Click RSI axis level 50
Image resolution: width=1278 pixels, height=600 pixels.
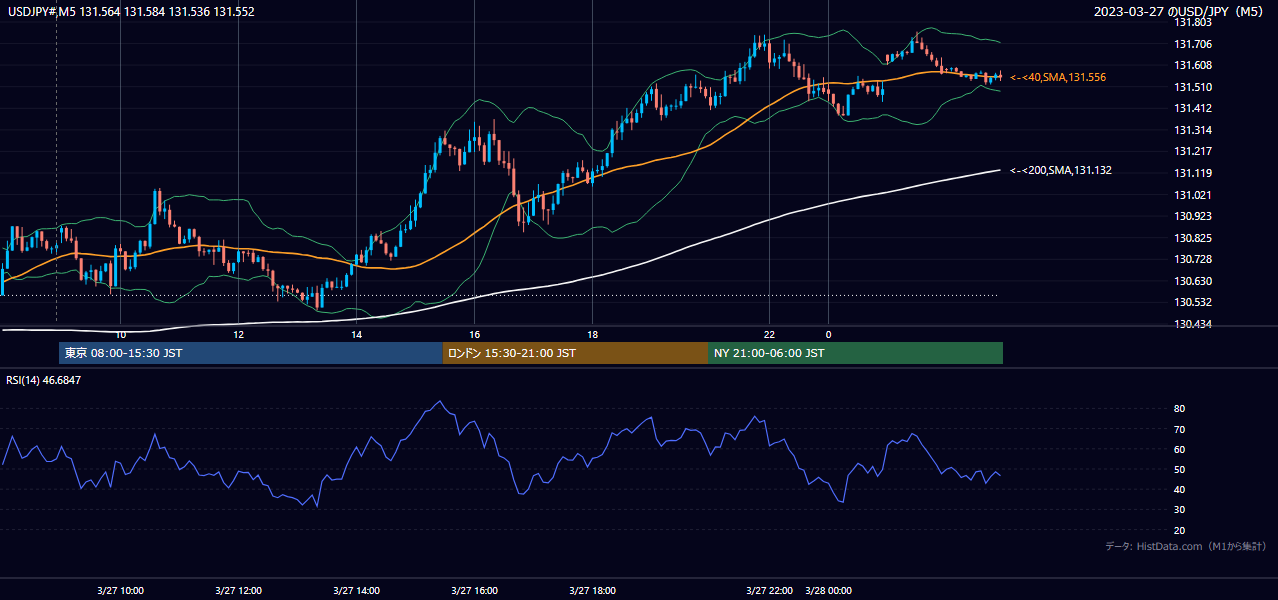pyautogui.click(x=1180, y=469)
